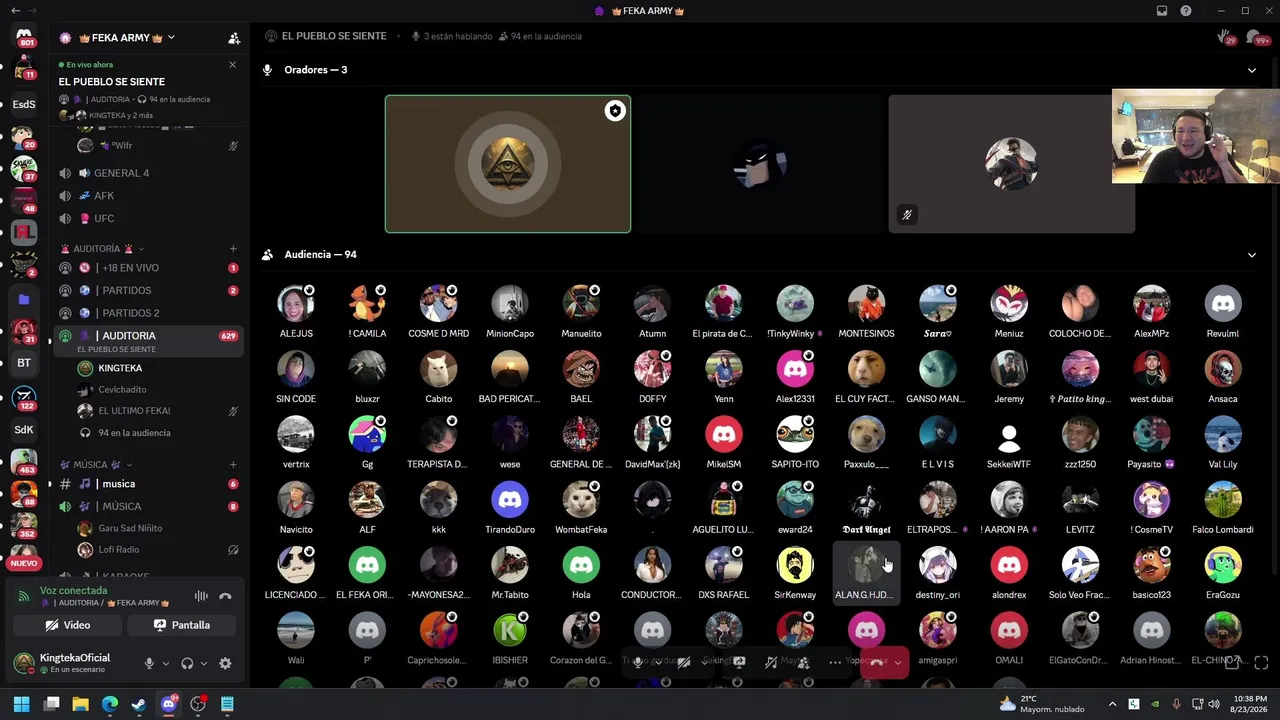Viewport: 1280px width, 720px height.
Task: Open noise suppression waveform icon
Action: tap(201, 596)
